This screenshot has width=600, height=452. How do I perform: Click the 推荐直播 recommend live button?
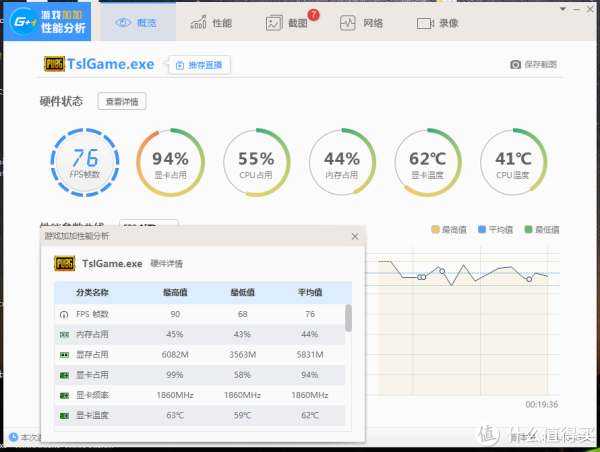199,65
